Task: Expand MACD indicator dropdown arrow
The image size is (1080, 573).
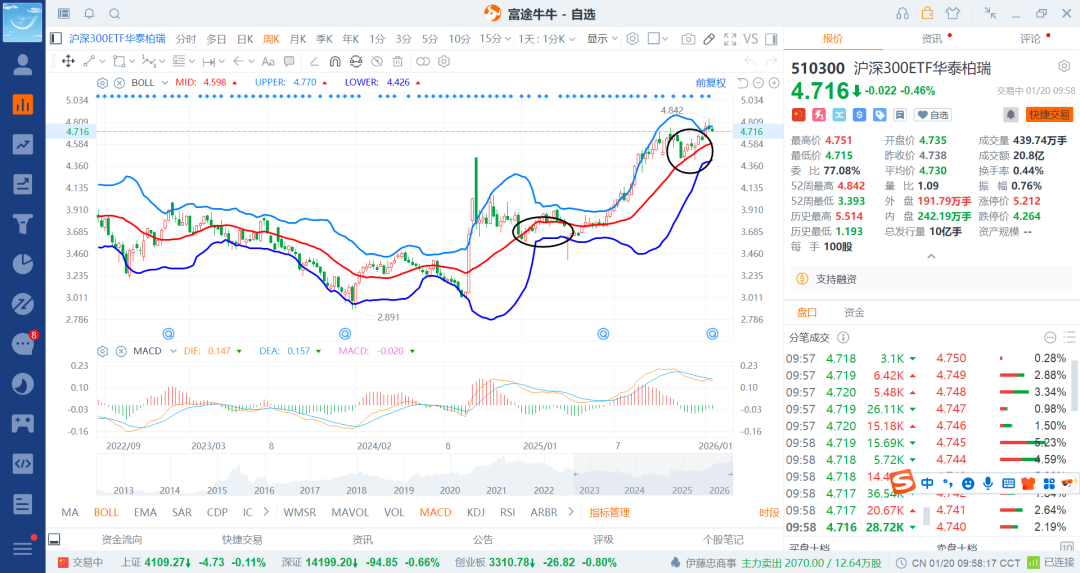Action: point(173,351)
